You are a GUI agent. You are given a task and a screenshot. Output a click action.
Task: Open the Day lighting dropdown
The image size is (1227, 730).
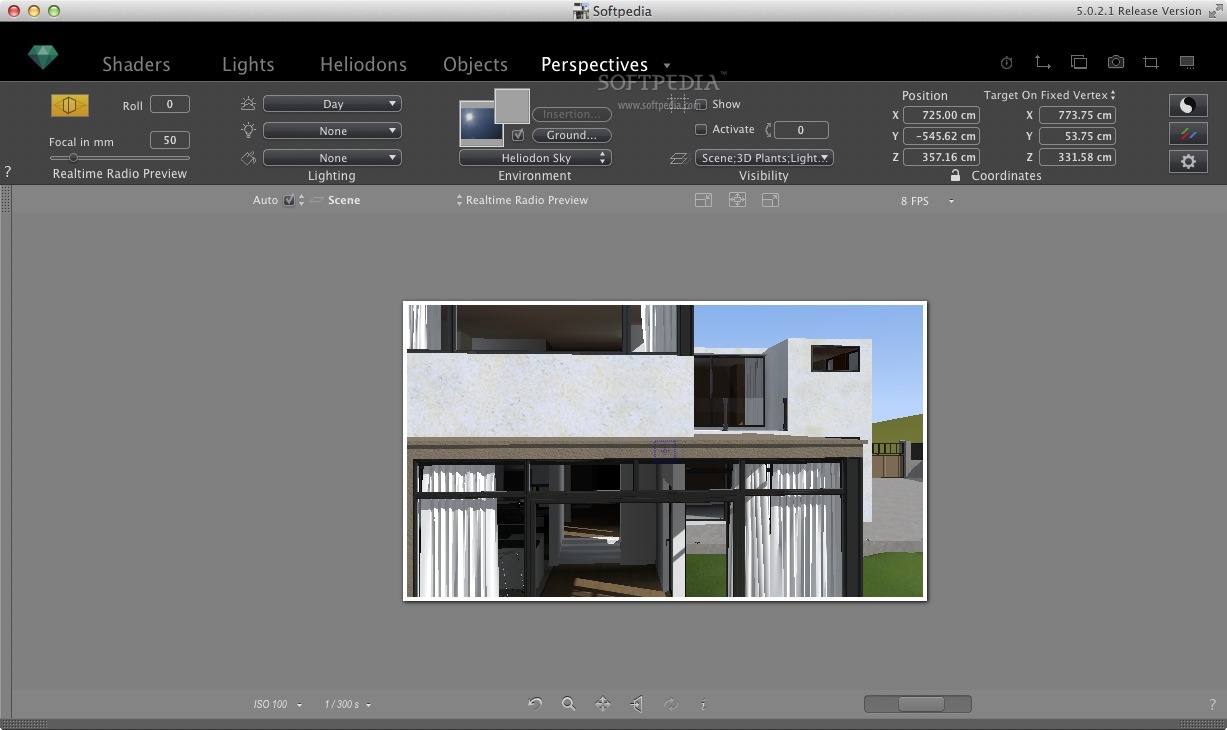click(x=332, y=104)
